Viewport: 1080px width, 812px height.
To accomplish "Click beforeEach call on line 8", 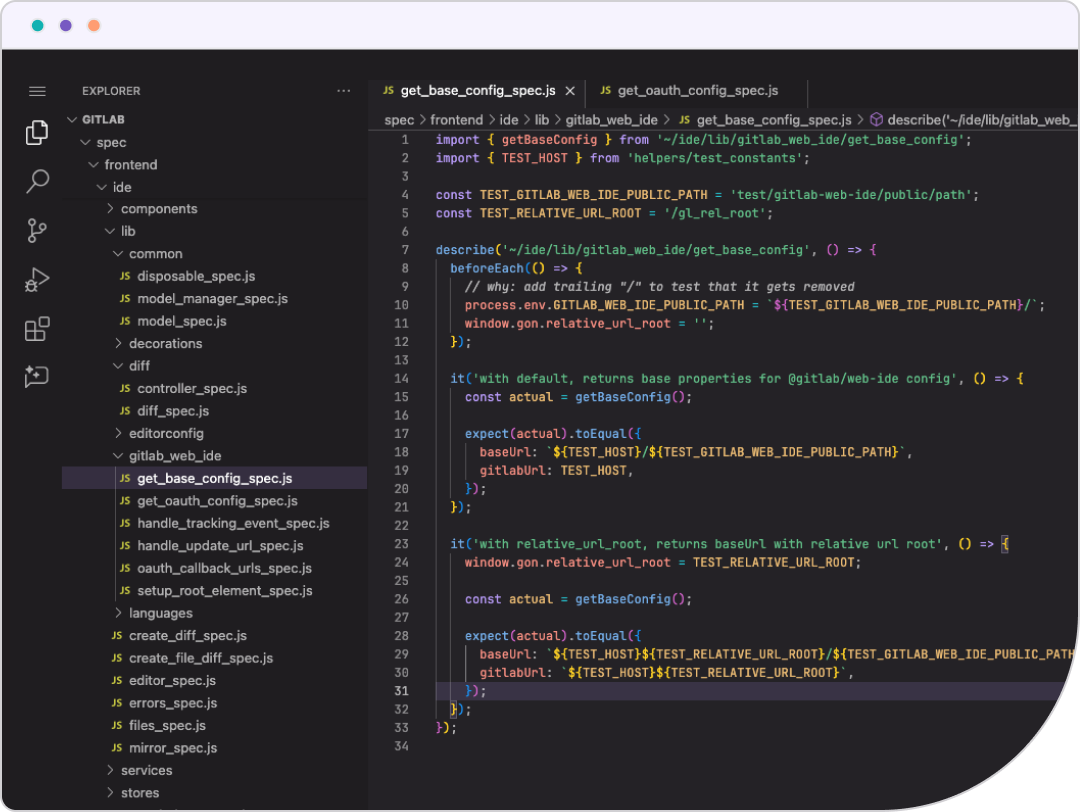I will 486,269.
